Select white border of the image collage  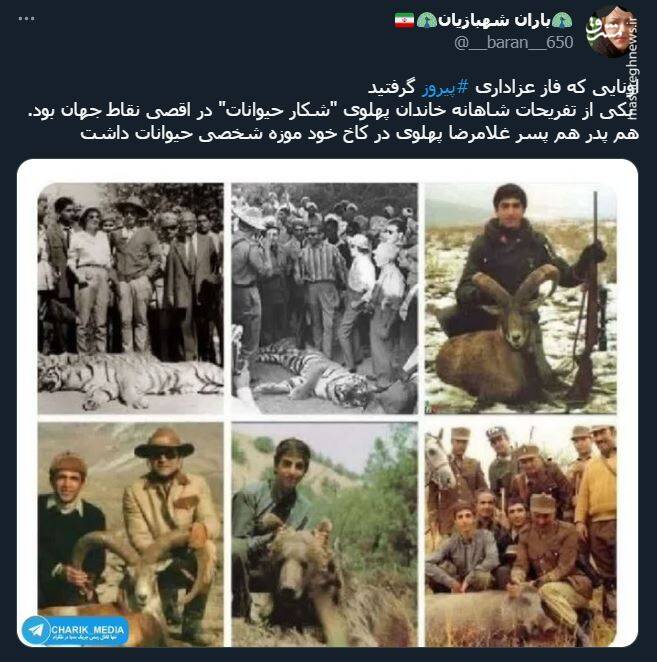(x=327, y=171)
